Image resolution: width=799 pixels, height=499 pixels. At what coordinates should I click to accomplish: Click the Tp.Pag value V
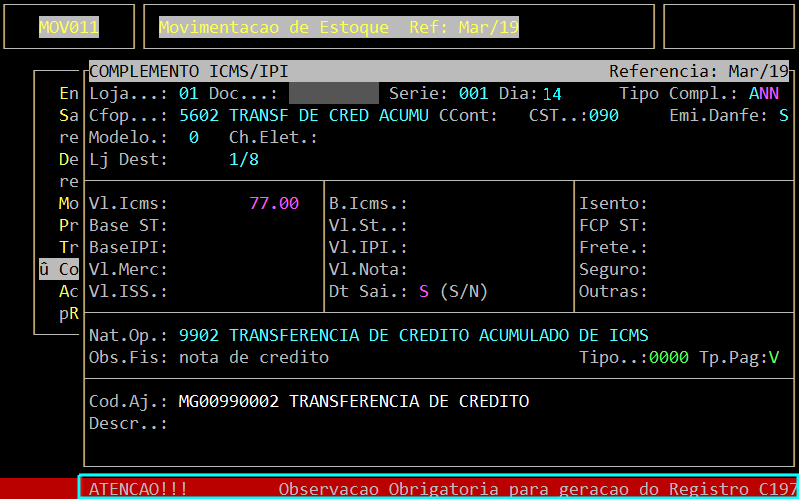point(774,357)
